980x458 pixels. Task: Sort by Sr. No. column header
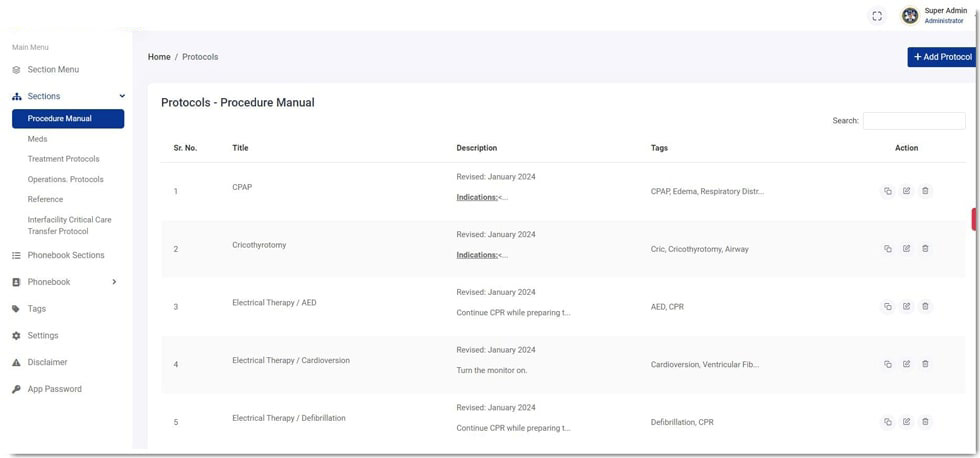(x=185, y=148)
